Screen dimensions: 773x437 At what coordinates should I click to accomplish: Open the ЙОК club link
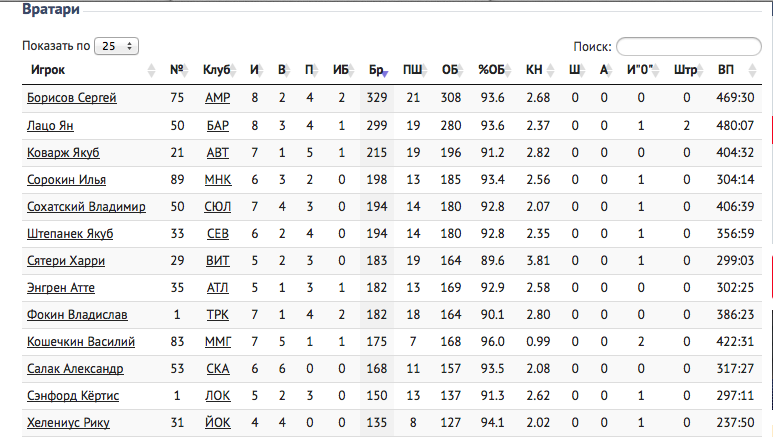(x=217, y=423)
